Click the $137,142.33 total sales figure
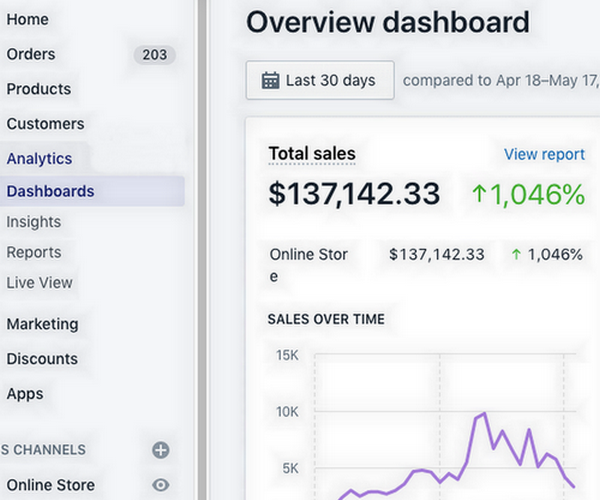Viewport: 600px width, 500px height. (x=354, y=194)
